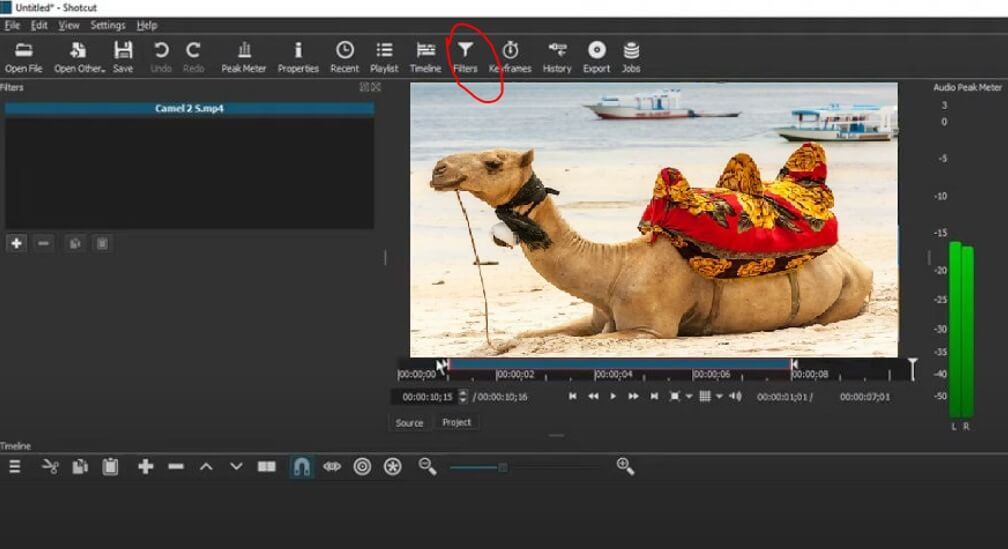Screen dimensions: 1008x549
Task: Show the Timeline panel from toolbar
Action: click(425, 57)
